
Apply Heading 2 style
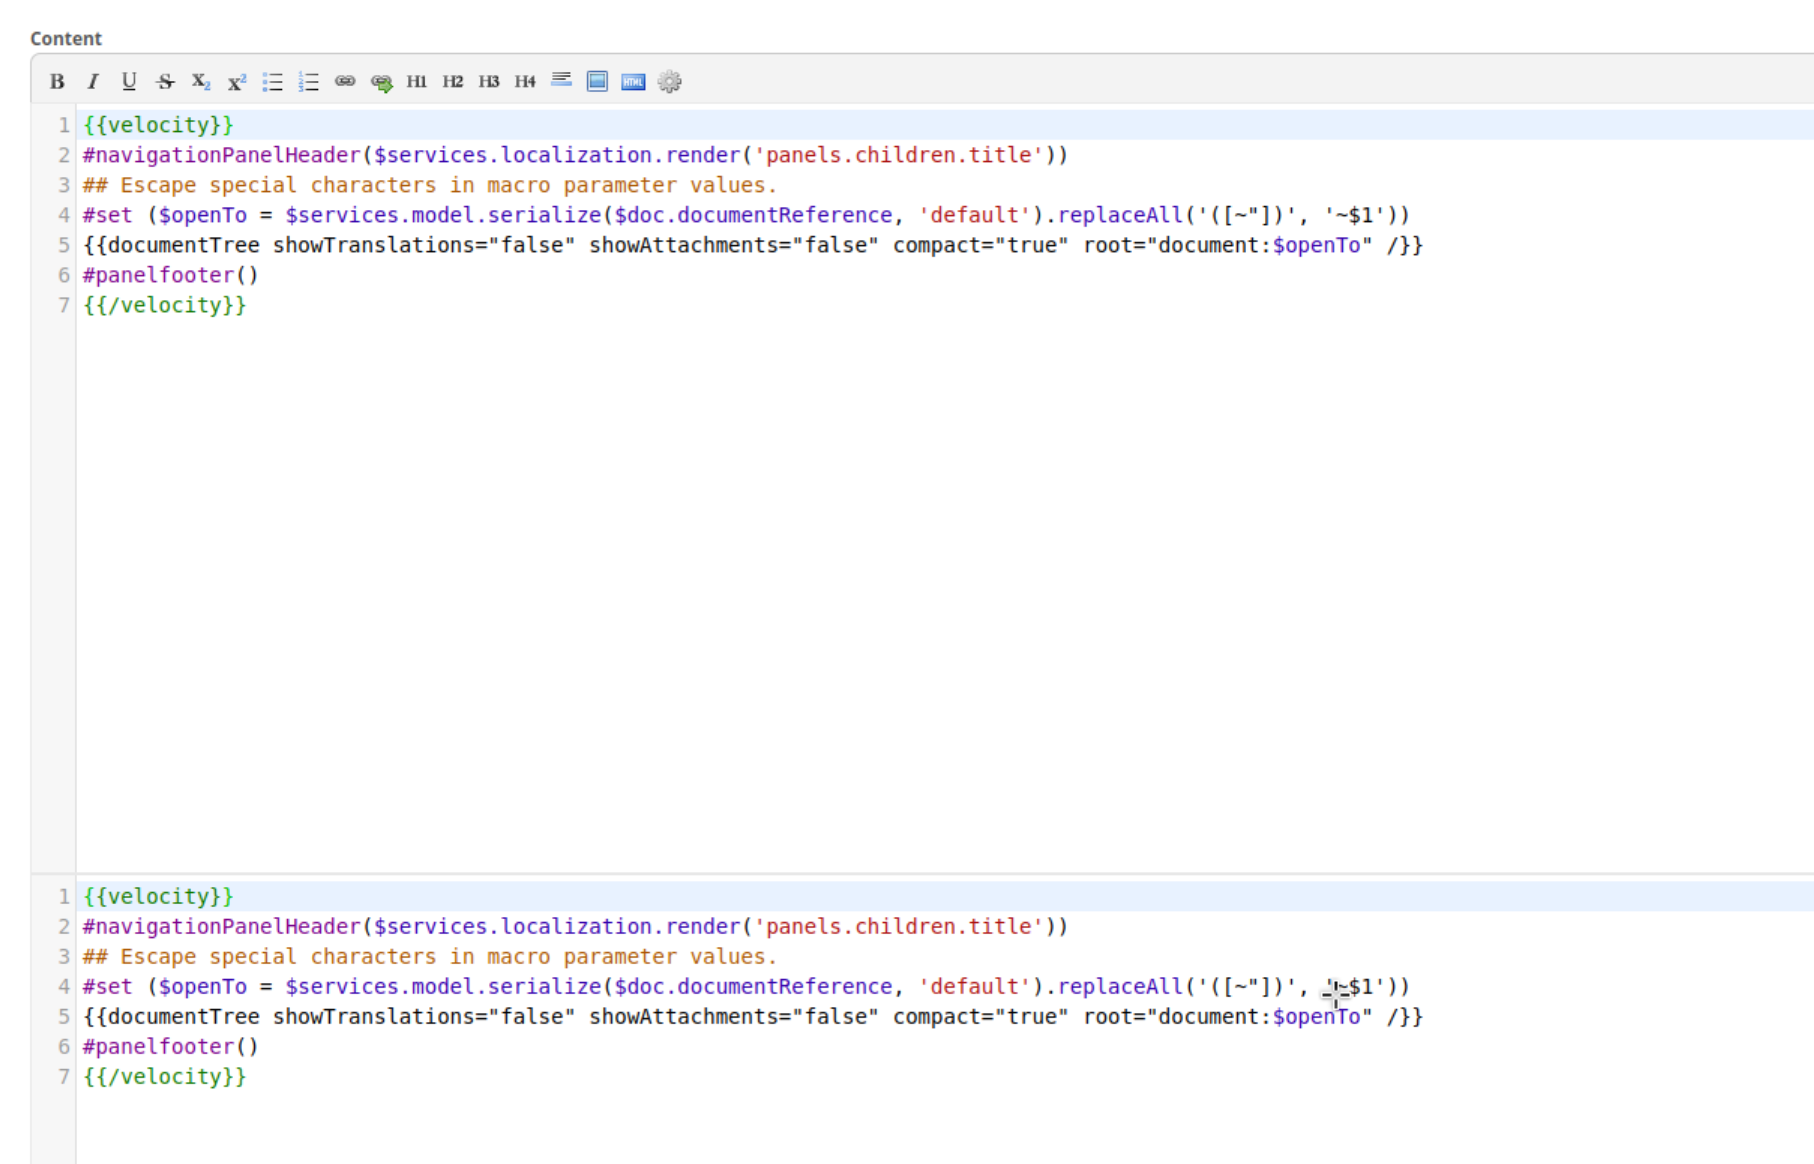click(453, 82)
